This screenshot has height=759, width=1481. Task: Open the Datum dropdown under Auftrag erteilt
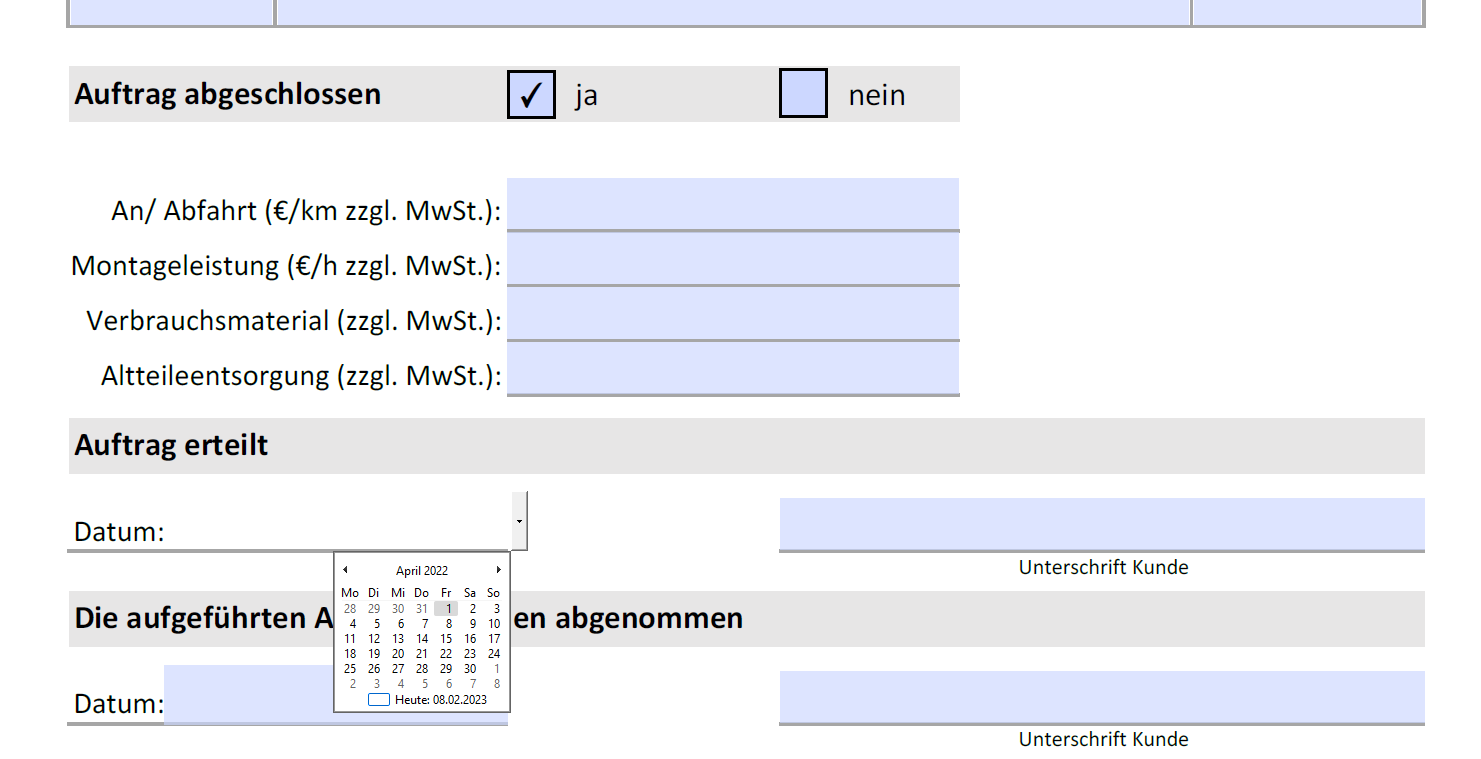[x=519, y=521]
